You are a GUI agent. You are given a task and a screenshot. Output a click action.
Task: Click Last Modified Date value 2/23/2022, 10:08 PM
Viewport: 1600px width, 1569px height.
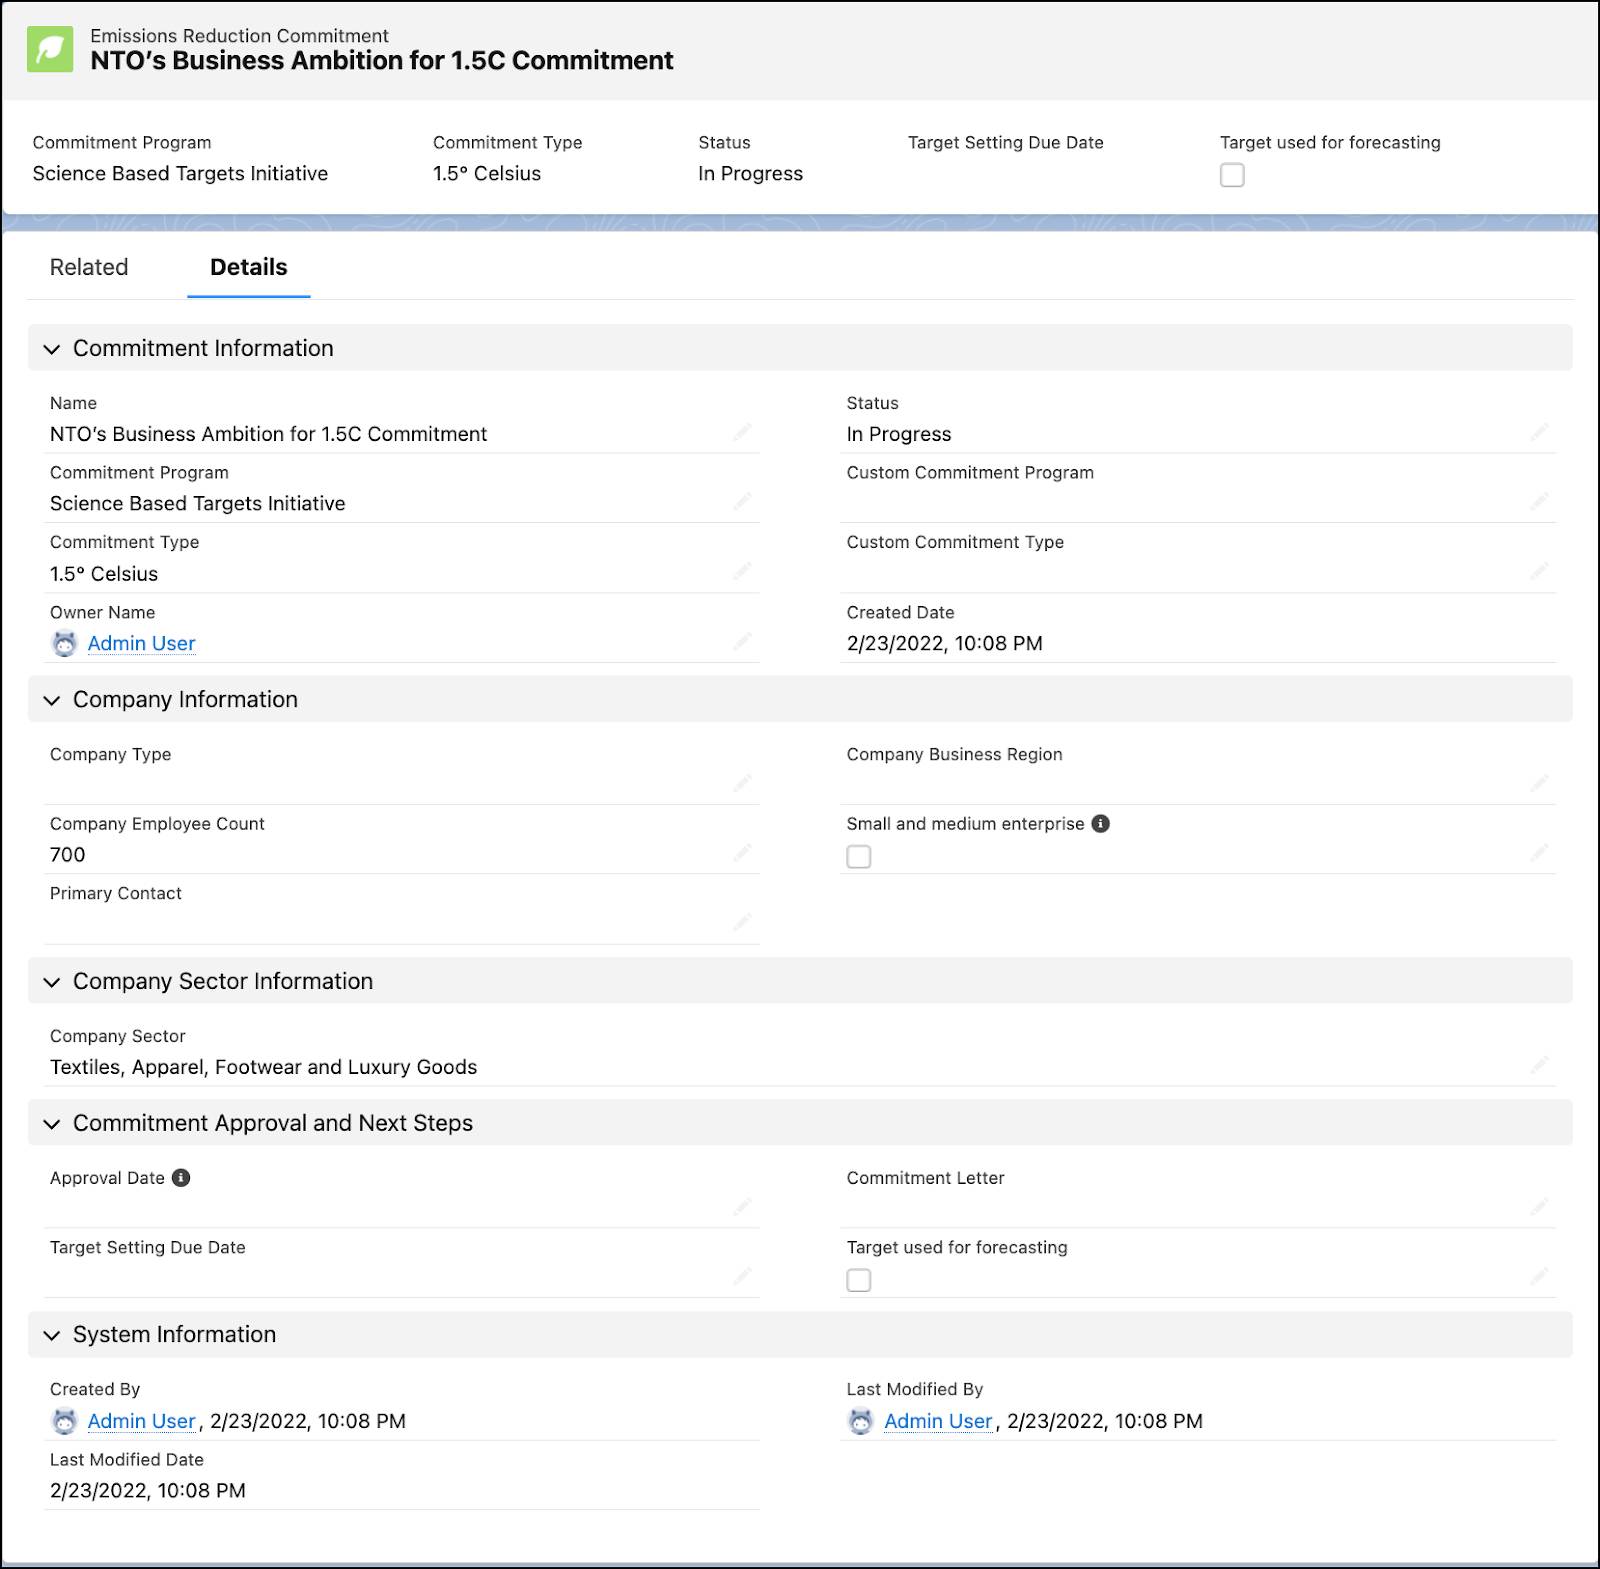[x=148, y=1491]
